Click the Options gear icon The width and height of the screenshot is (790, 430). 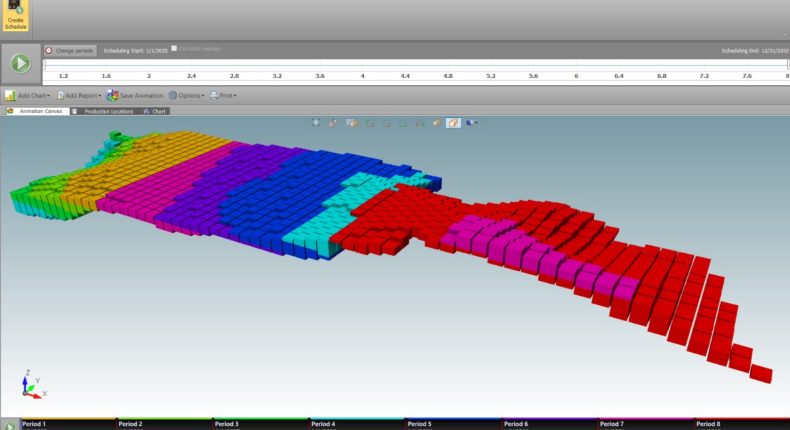[x=173, y=95]
